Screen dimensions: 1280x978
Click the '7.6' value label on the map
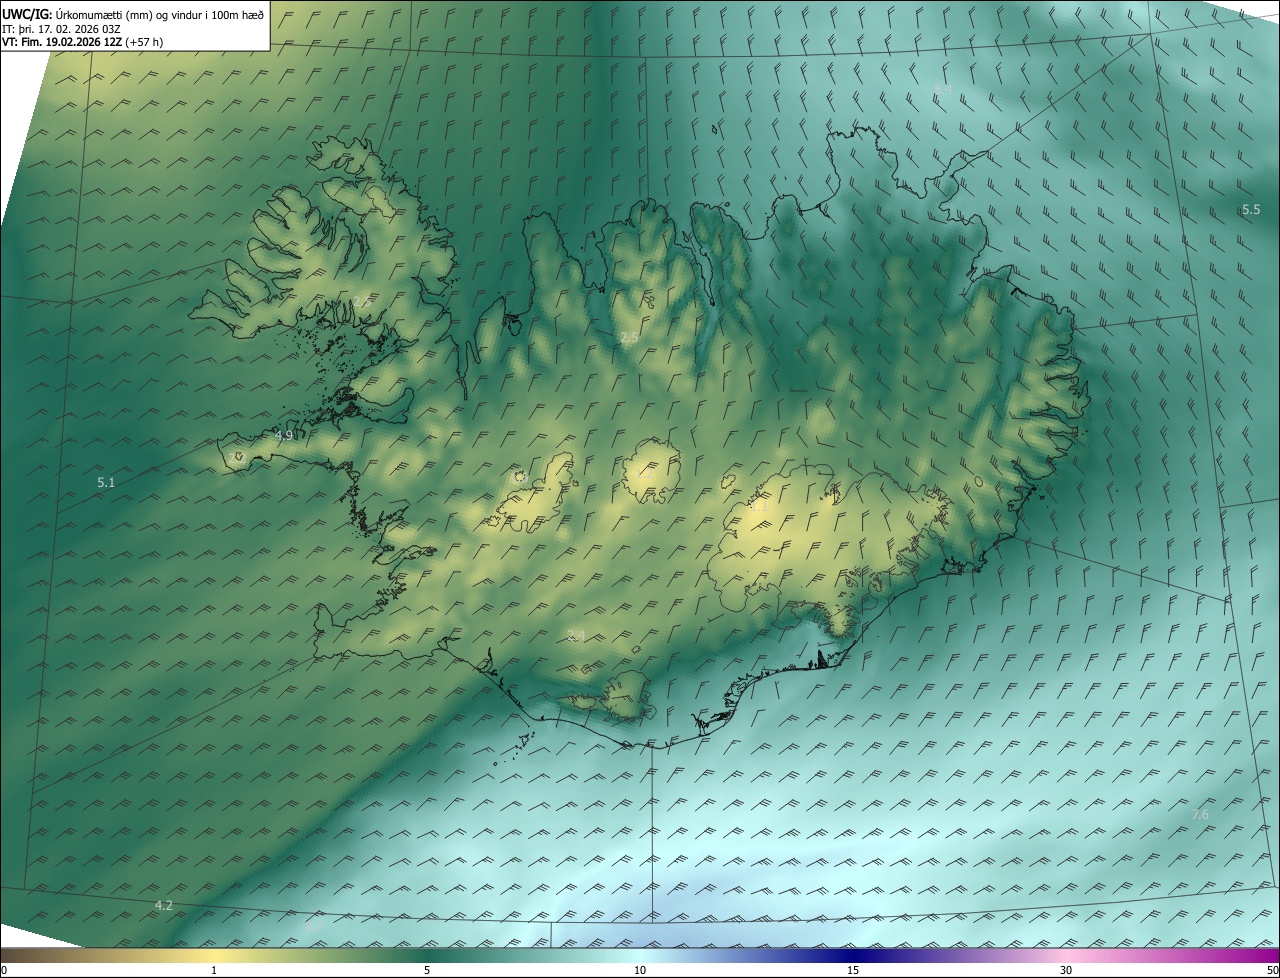[1200, 815]
